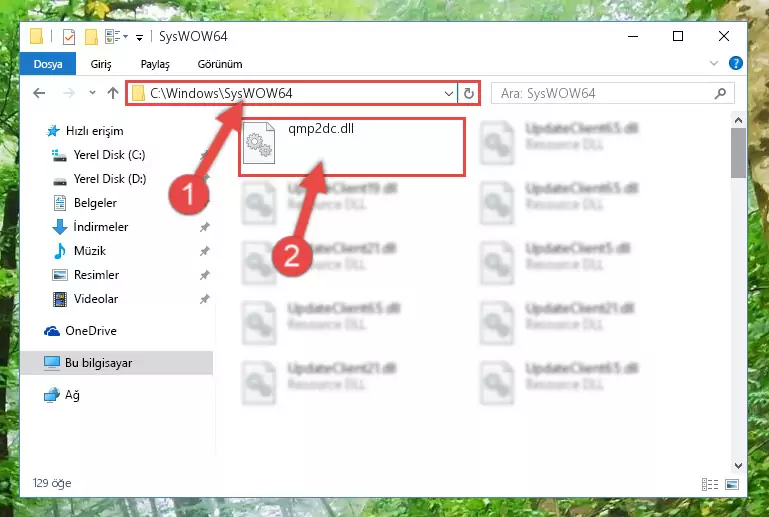The height and width of the screenshot is (517, 769).
Task: Click the address bar path C:\Windows\SysWOW64
Action: pos(221,93)
